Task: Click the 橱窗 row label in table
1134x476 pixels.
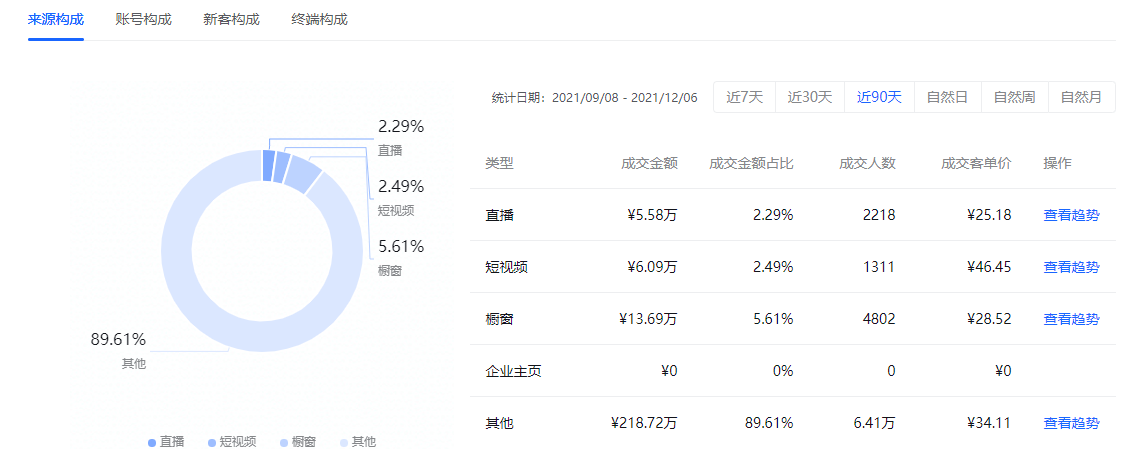Action: [x=499, y=319]
